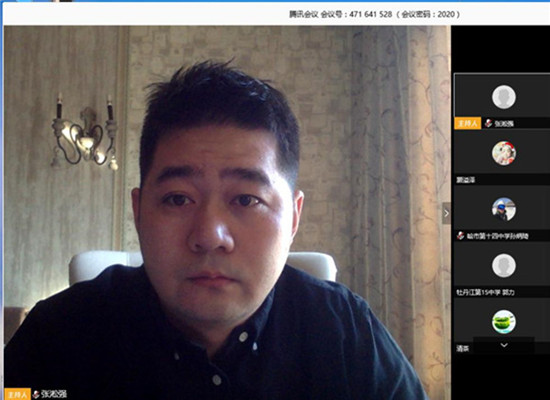This screenshot has width=550, height=400.
Task: Select the host's gray default avatar in the sidebar
Action: pos(504,97)
